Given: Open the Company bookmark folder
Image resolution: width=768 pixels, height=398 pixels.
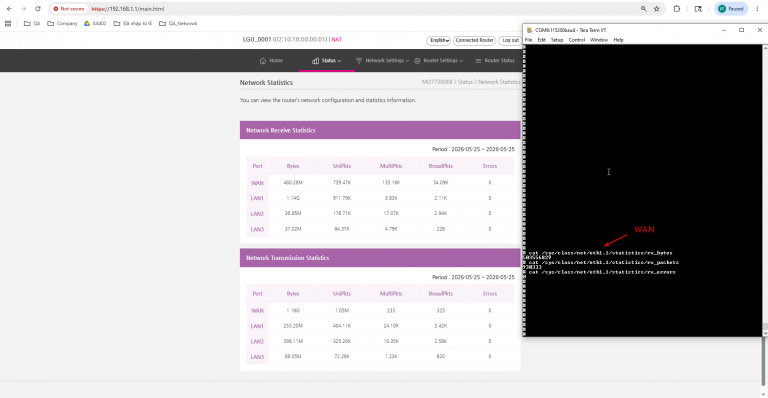Looking at the screenshot, I should tap(62, 23).
